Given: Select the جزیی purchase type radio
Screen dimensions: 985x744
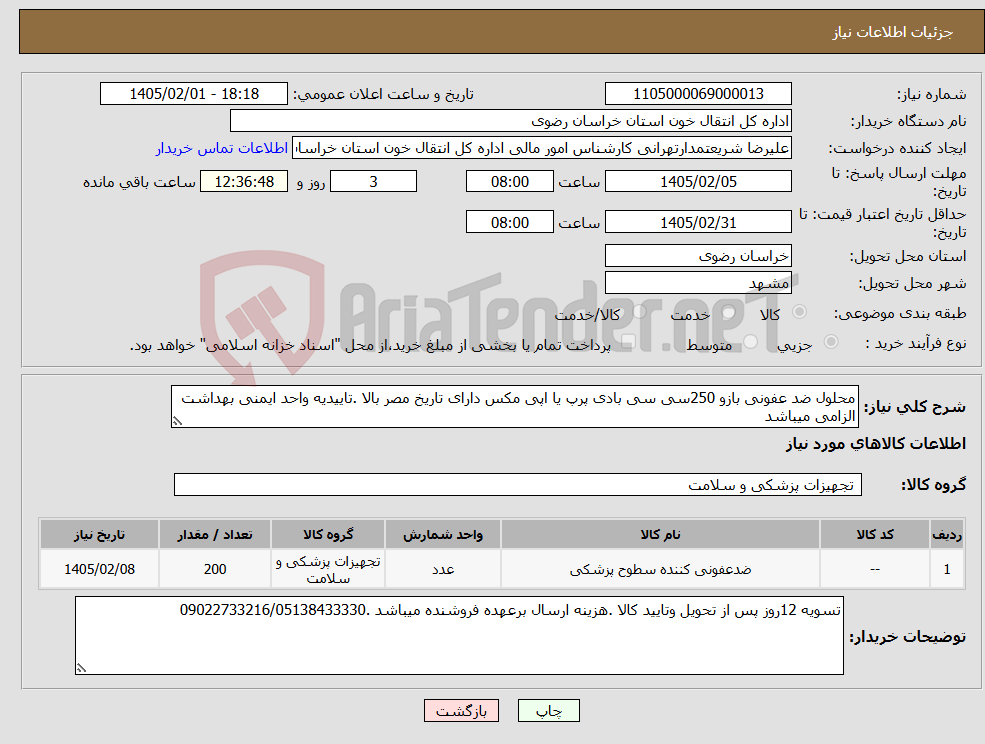Looking at the screenshot, I should tap(830, 342).
